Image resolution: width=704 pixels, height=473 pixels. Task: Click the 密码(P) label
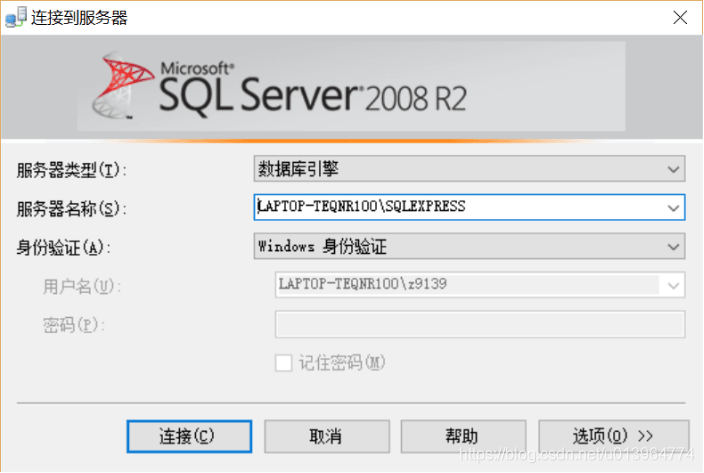click(74, 325)
